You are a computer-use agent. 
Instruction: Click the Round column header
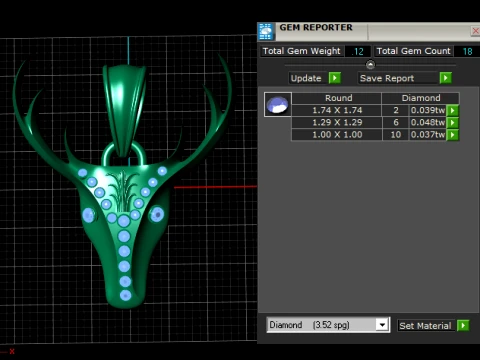coord(337,98)
